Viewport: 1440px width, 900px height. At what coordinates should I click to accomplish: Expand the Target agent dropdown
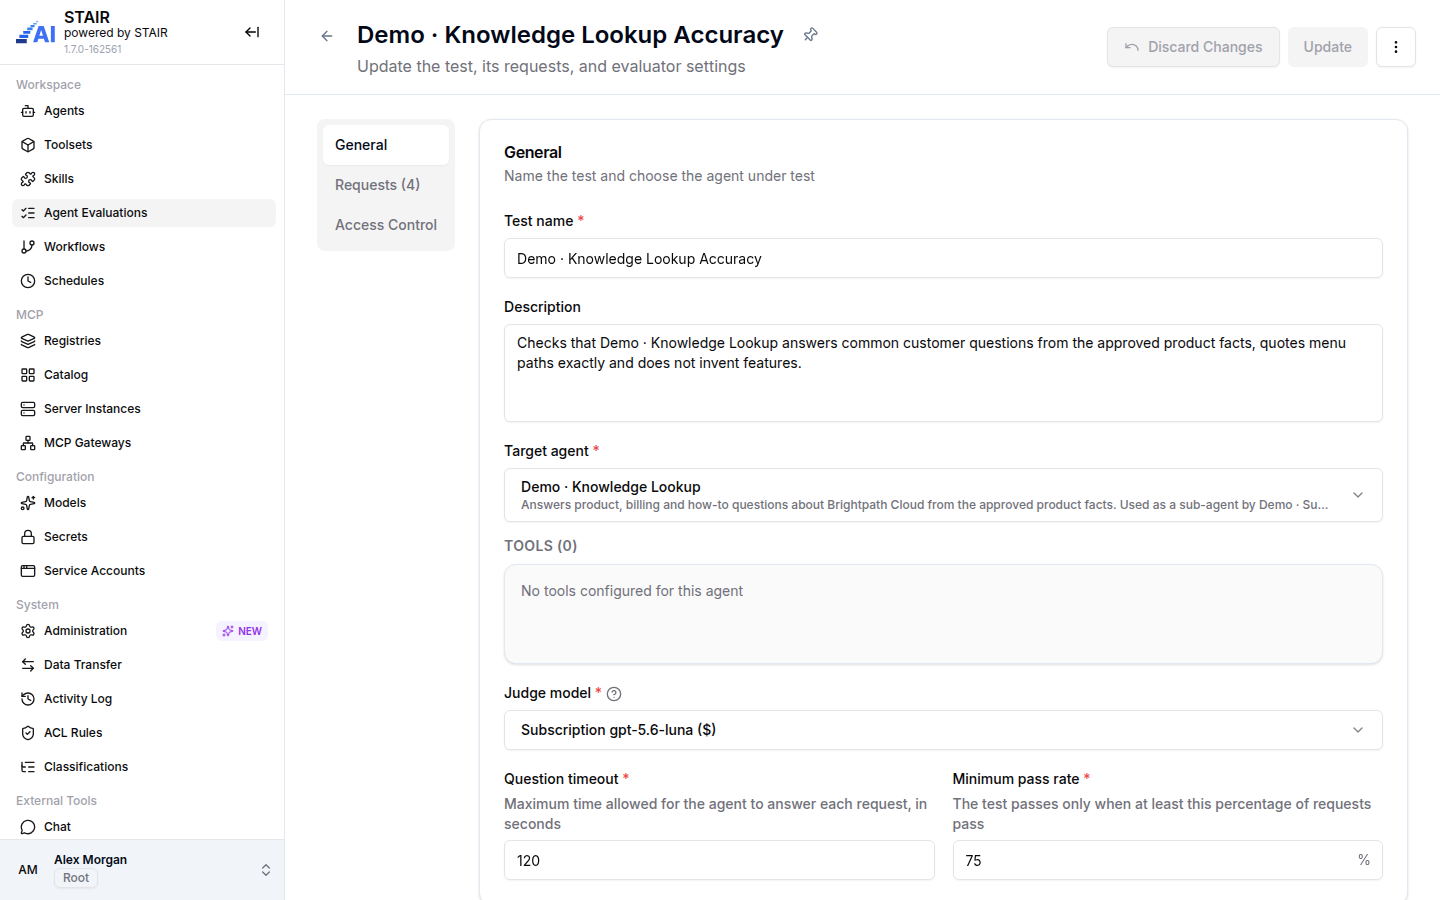coord(943,495)
